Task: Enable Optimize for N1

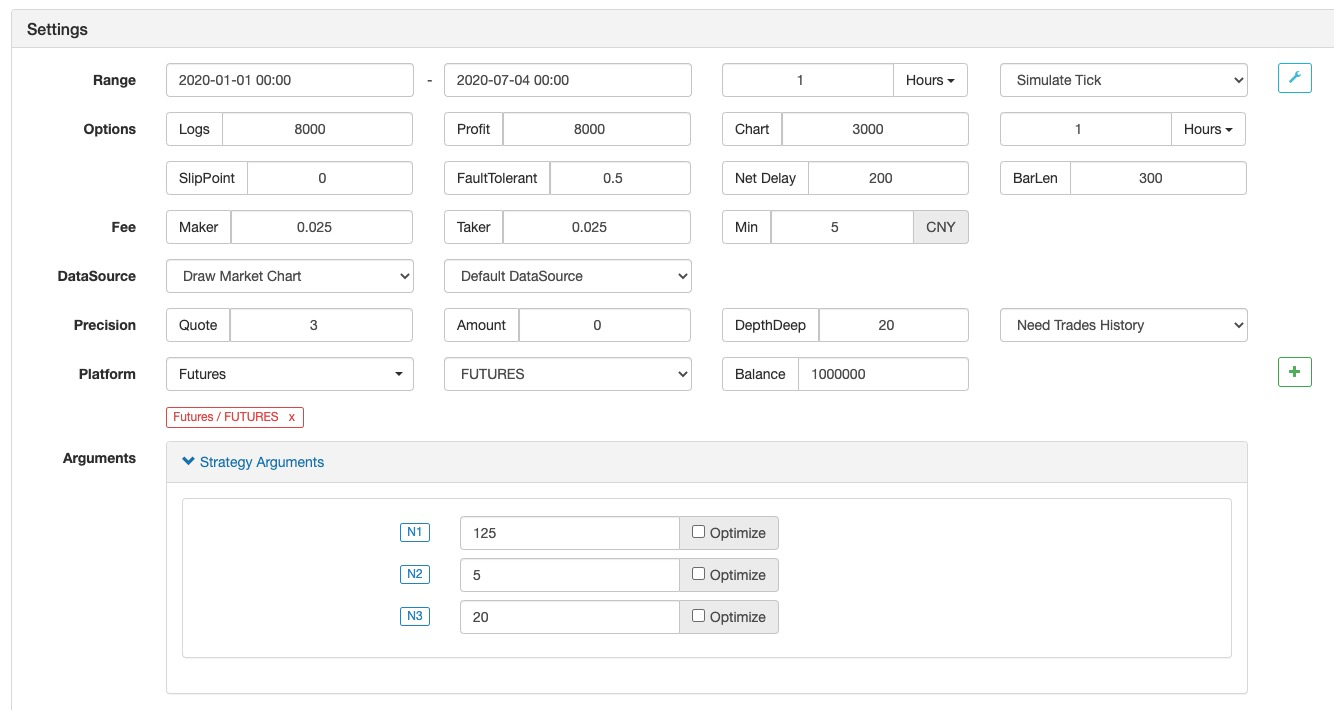Action: pos(699,532)
